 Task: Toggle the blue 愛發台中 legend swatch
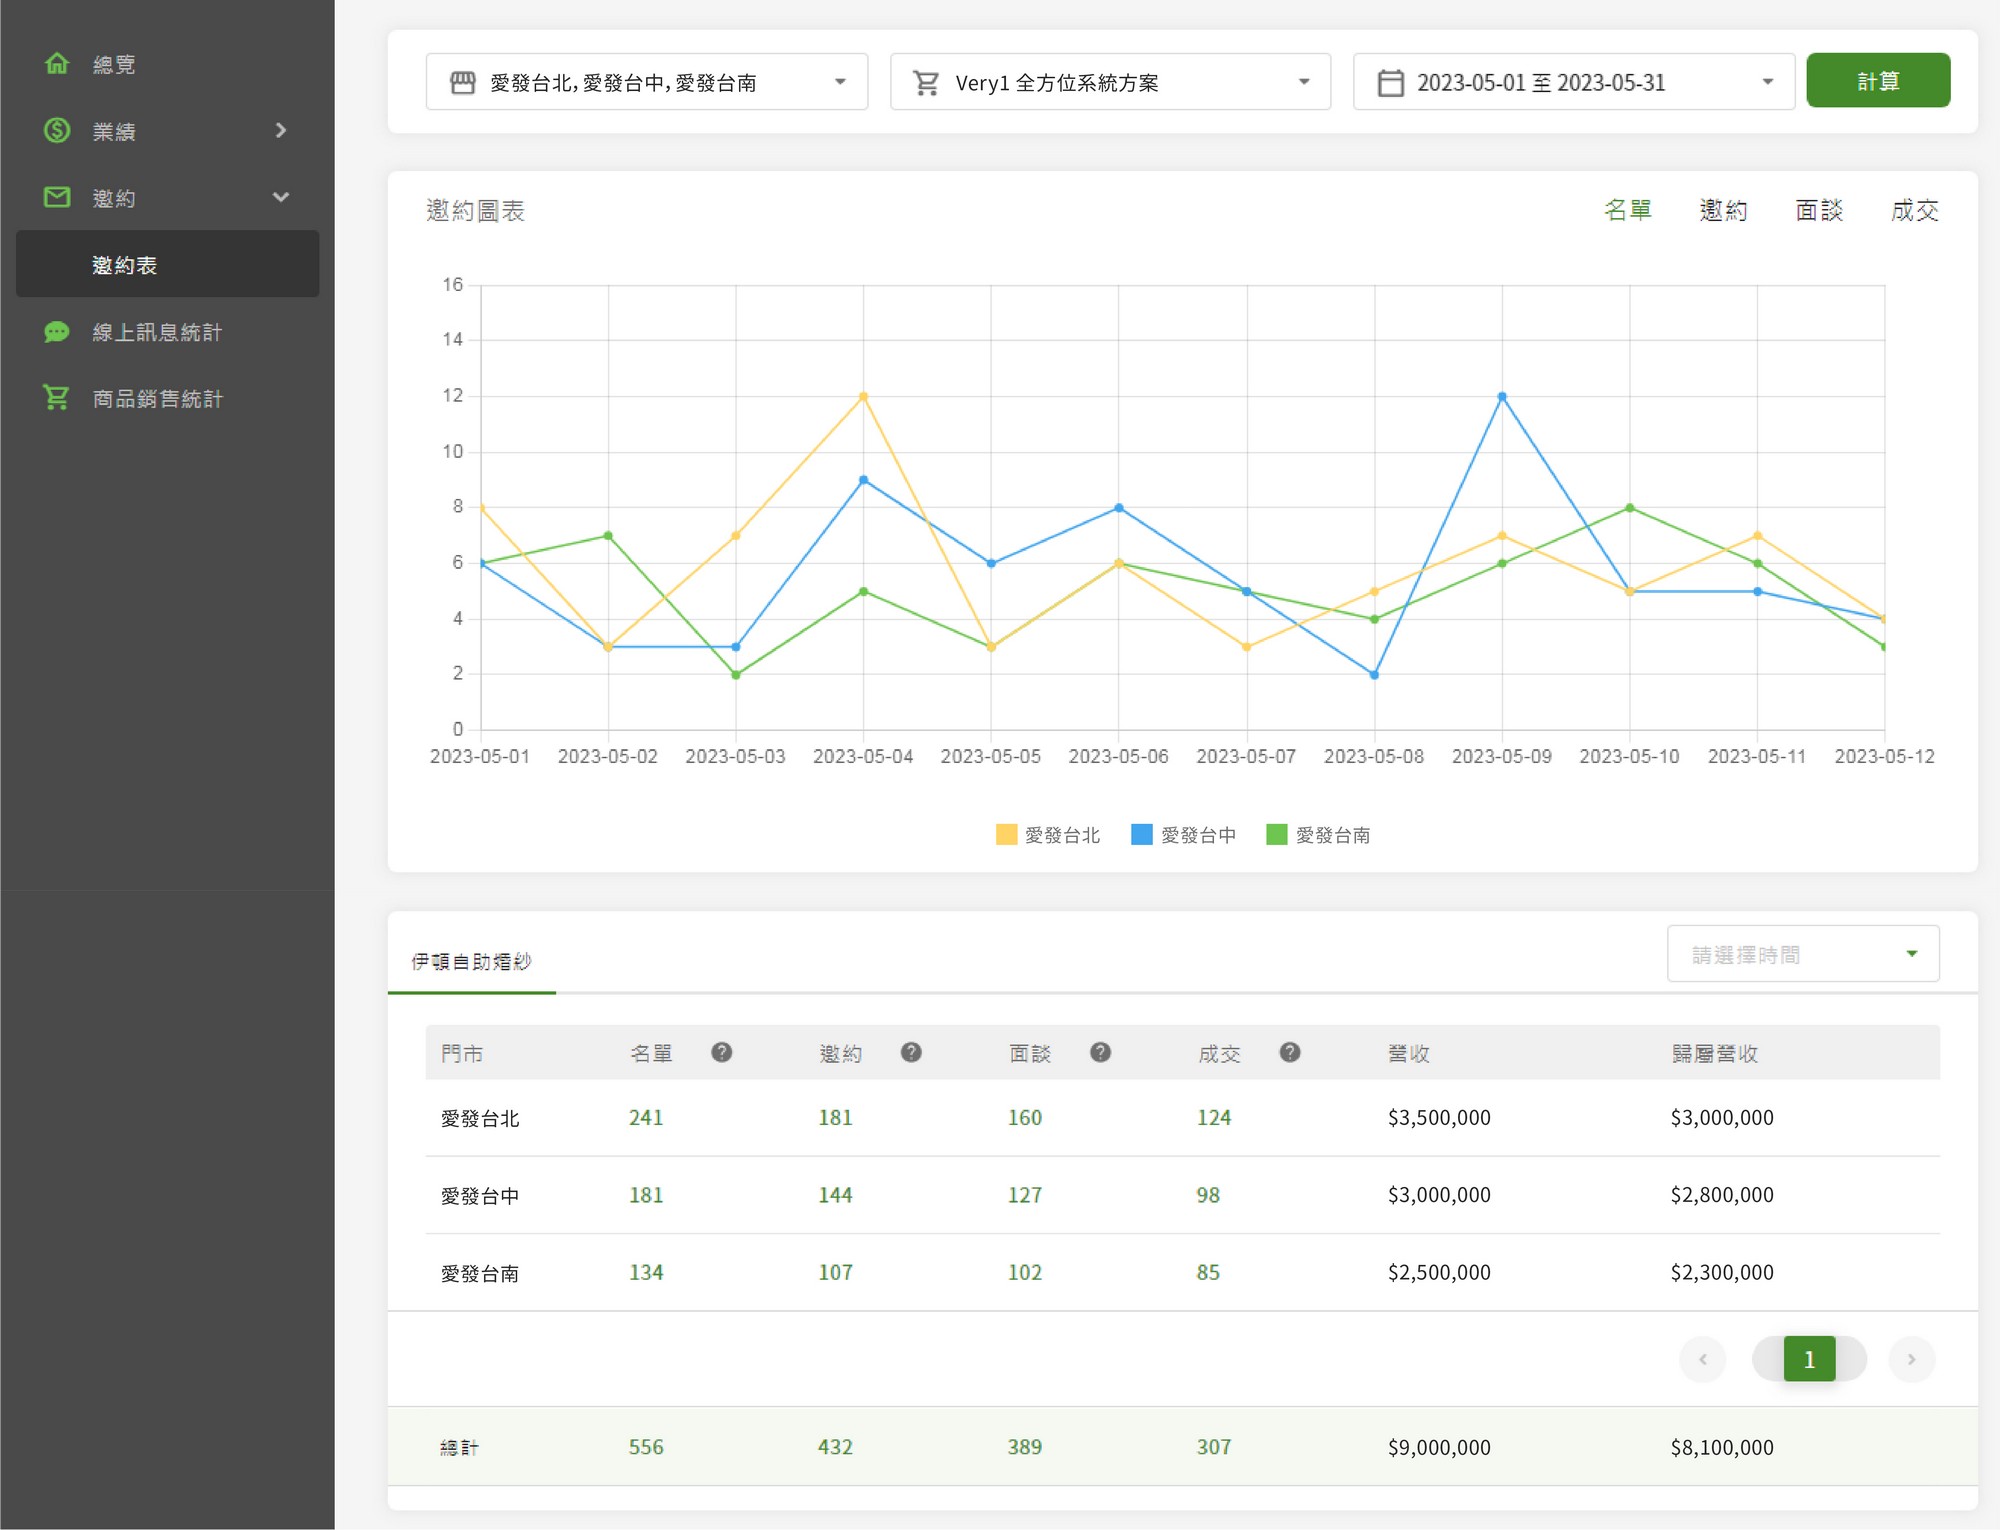coord(1141,834)
